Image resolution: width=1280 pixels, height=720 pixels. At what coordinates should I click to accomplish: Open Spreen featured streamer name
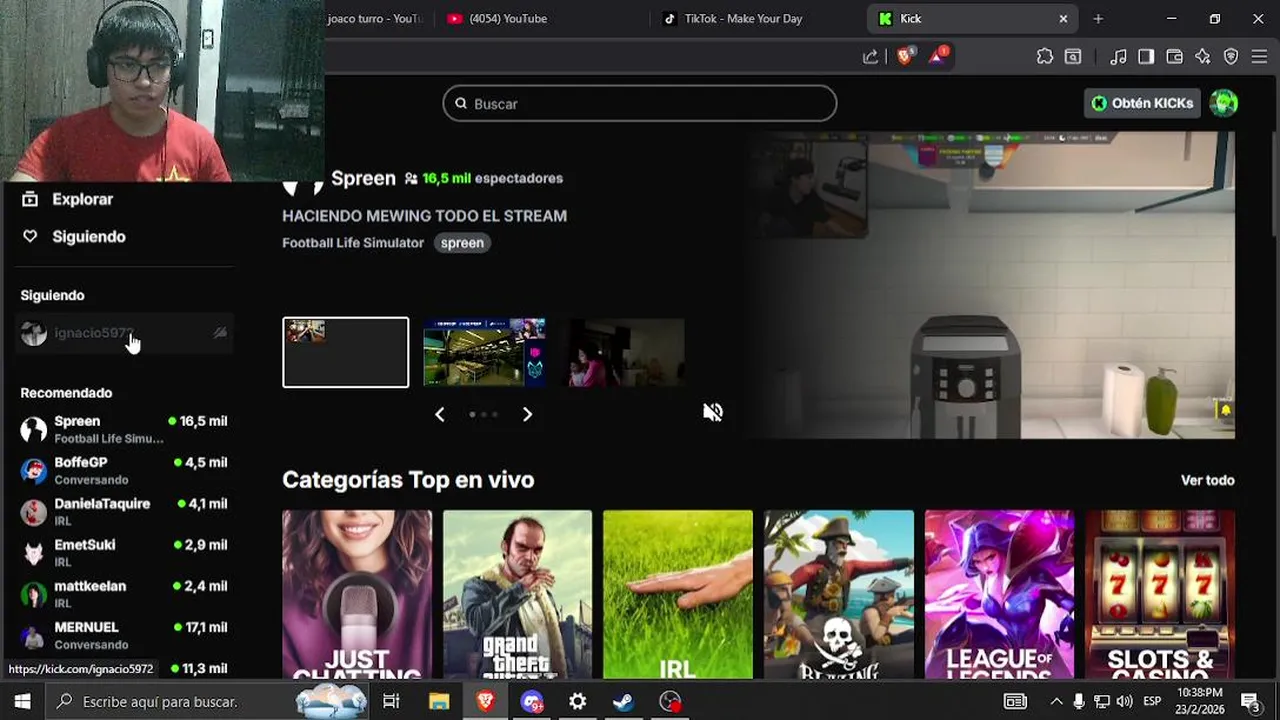coord(363,178)
